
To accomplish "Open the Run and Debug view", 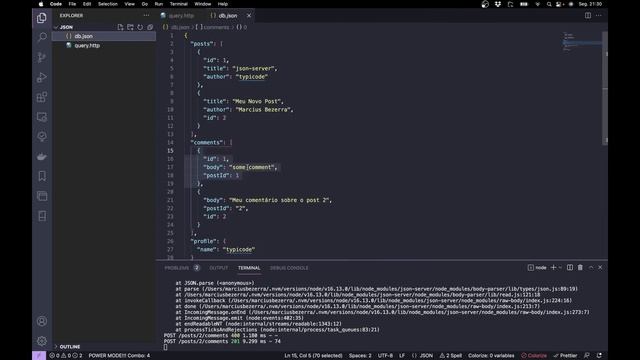I will tap(42, 78).
